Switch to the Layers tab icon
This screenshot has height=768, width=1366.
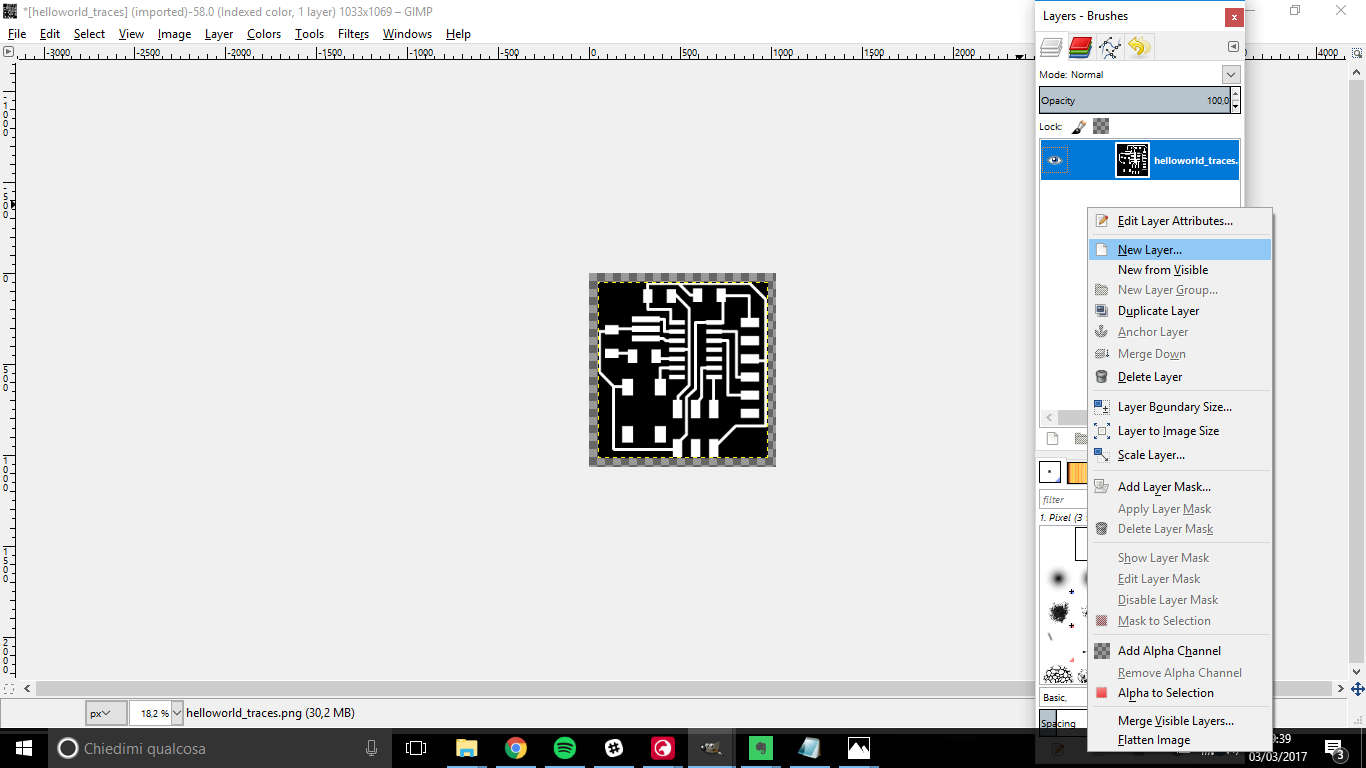(1051, 47)
